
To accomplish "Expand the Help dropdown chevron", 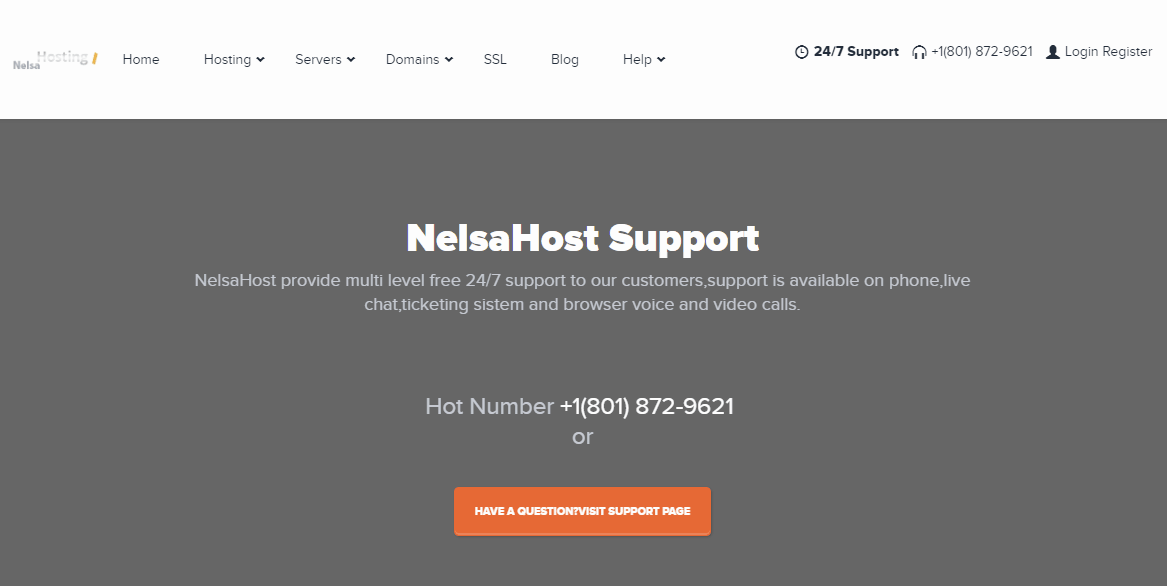I will click(x=661, y=60).
